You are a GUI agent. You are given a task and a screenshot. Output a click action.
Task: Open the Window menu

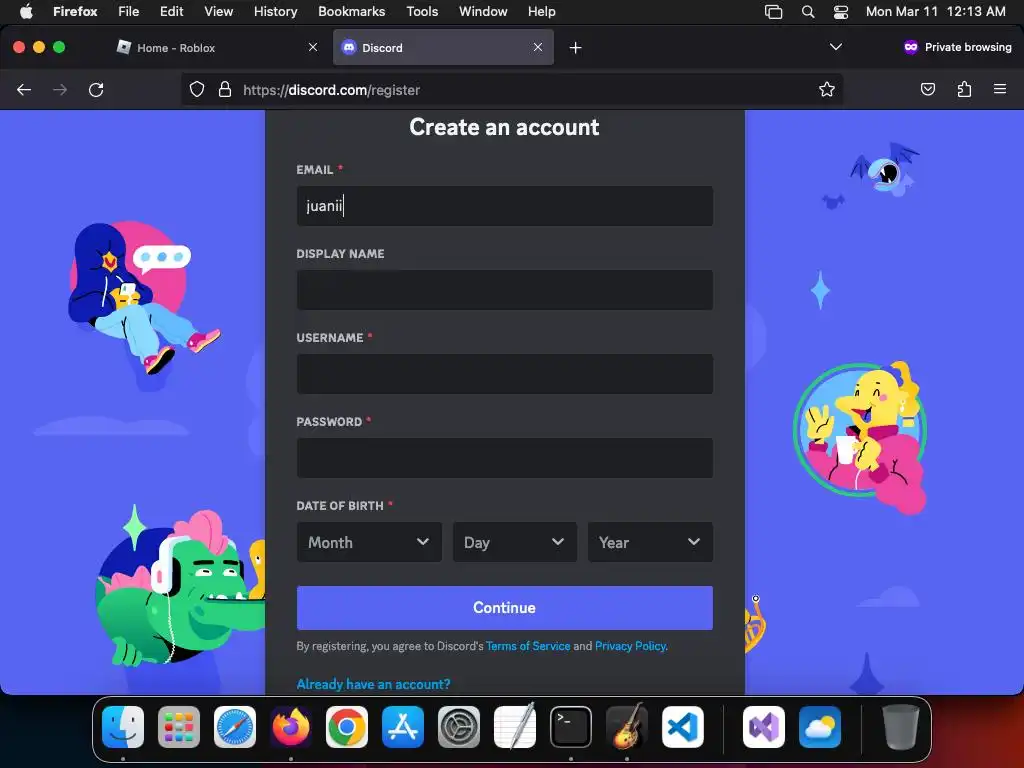[x=483, y=11]
